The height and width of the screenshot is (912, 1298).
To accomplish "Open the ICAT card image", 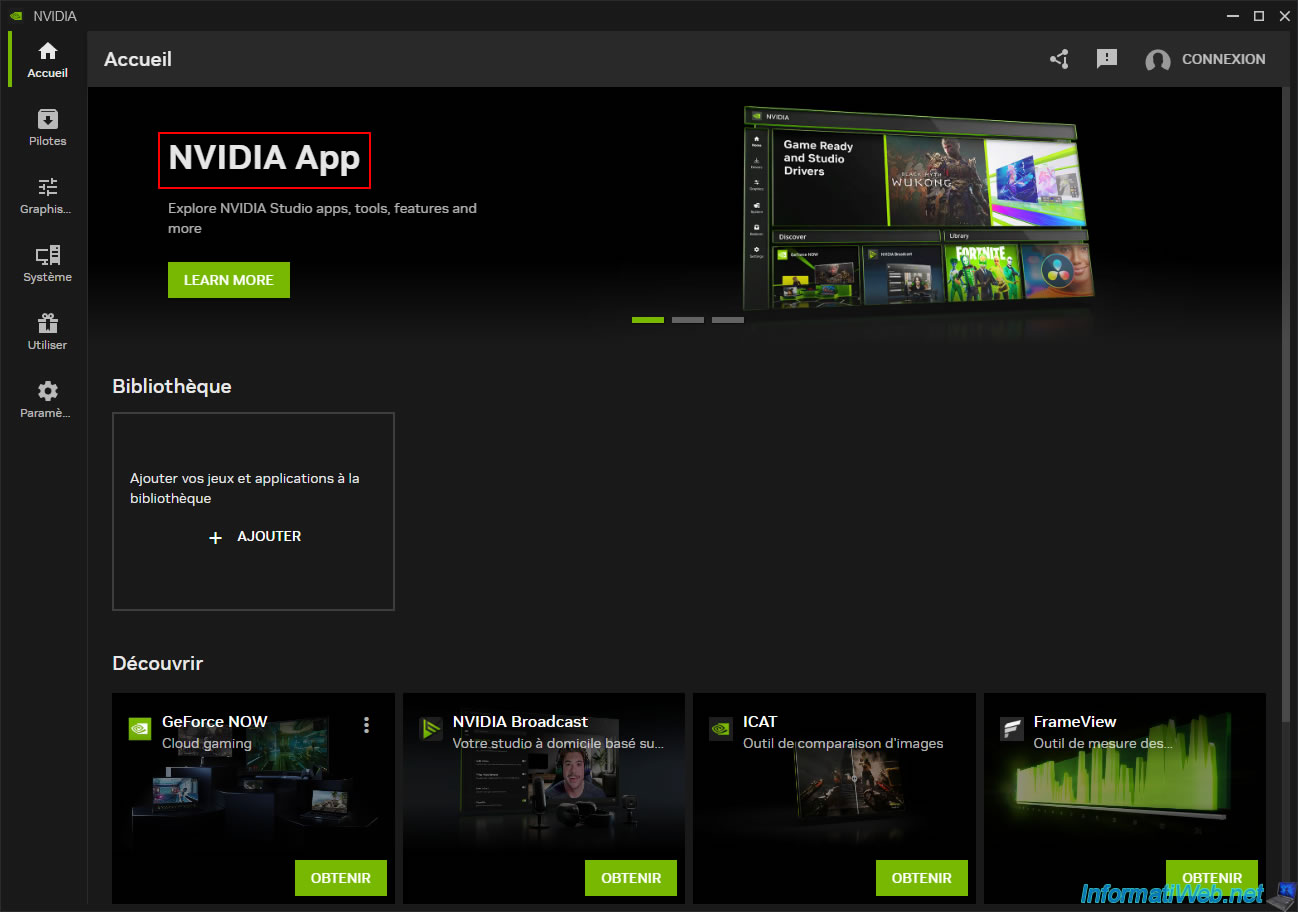I will 834,800.
